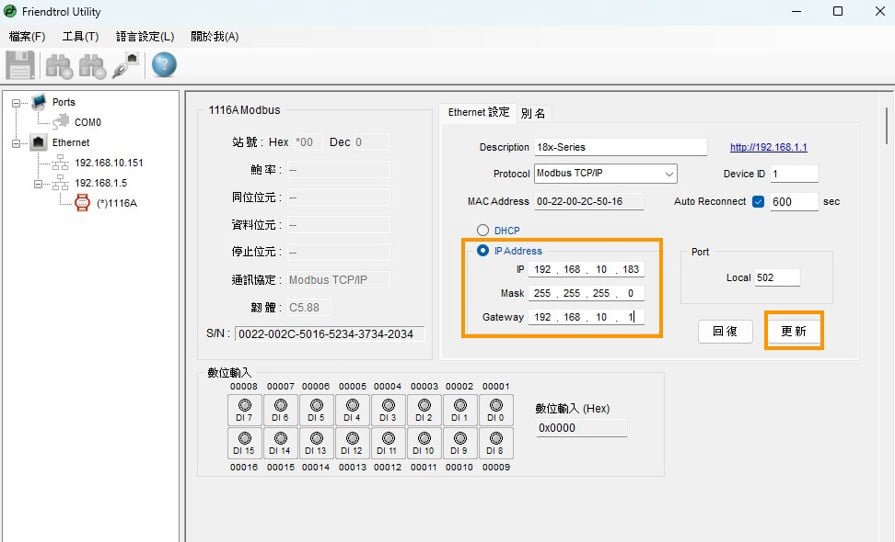Open Help with the blue question icon
Screen dimensions: 895x542
(164, 66)
